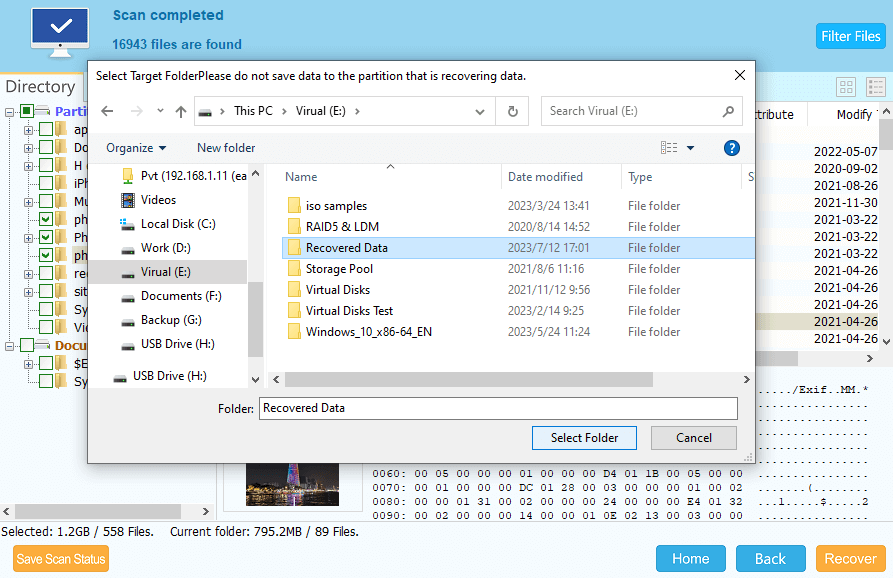Uncheck the first checked folder in Directory tree
893x578 pixels.
pos(46,219)
